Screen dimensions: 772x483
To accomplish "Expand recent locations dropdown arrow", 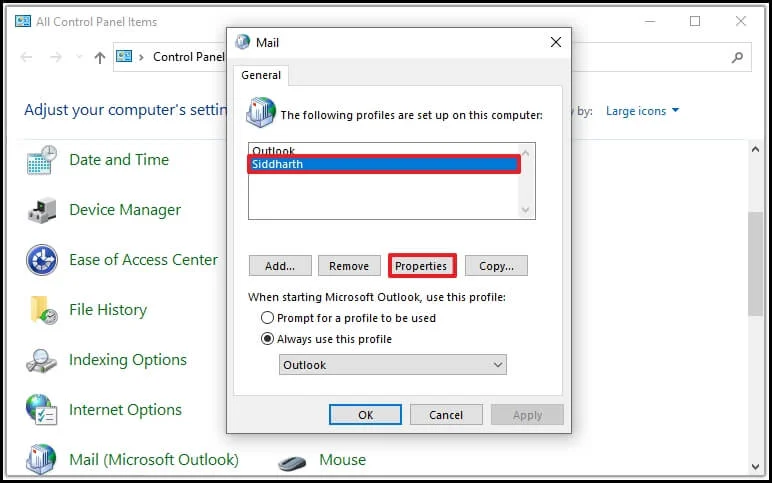I will (x=79, y=58).
